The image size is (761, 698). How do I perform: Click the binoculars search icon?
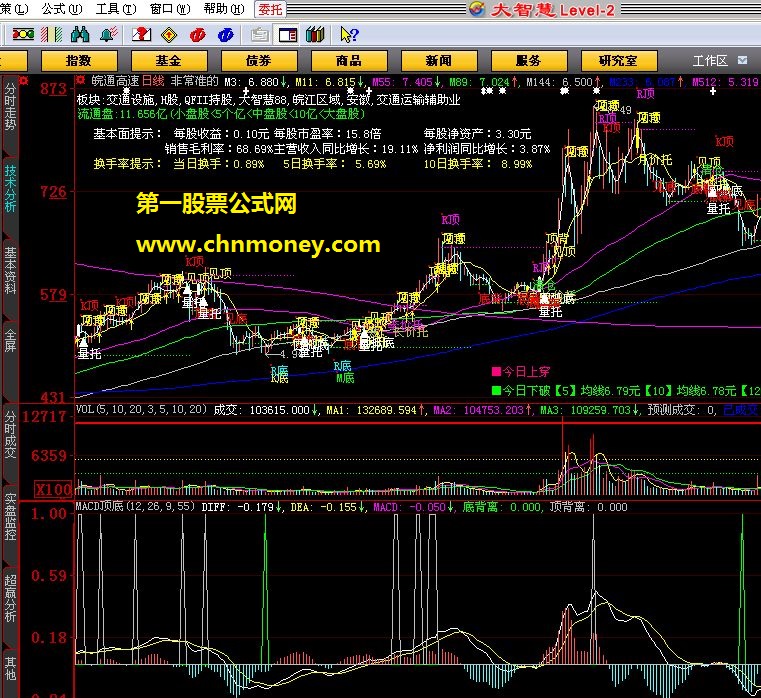80,34
